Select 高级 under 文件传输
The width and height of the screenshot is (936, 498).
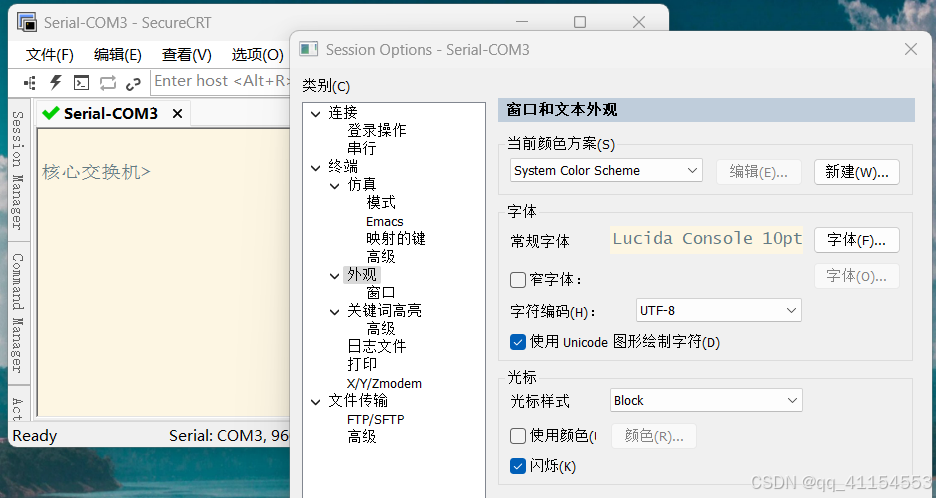362,437
